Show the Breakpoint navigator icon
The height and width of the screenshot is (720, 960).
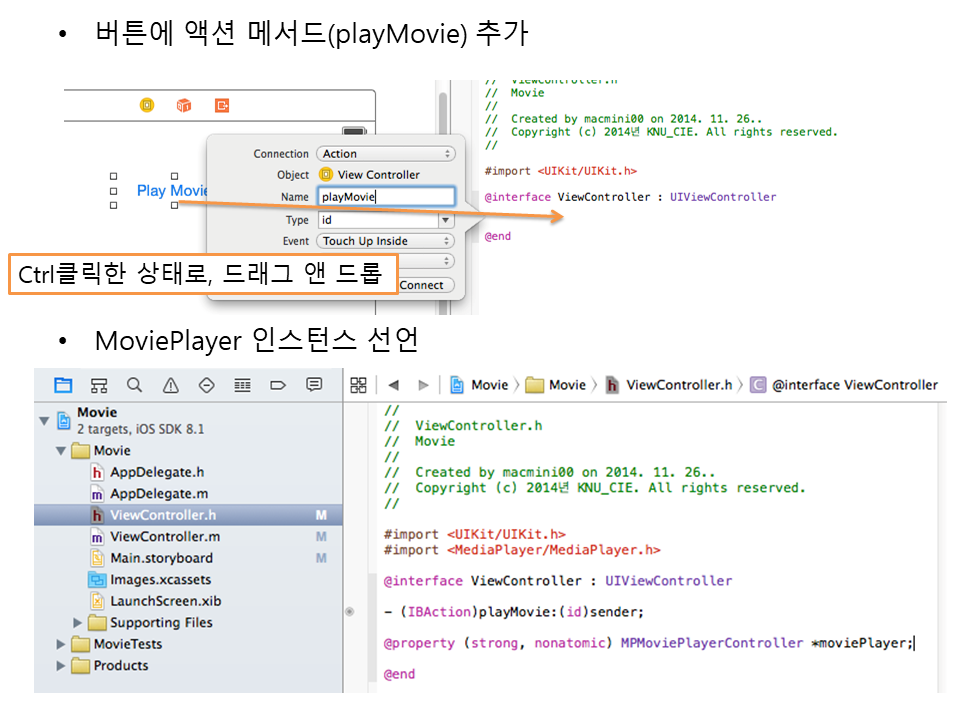click(278, 385)
